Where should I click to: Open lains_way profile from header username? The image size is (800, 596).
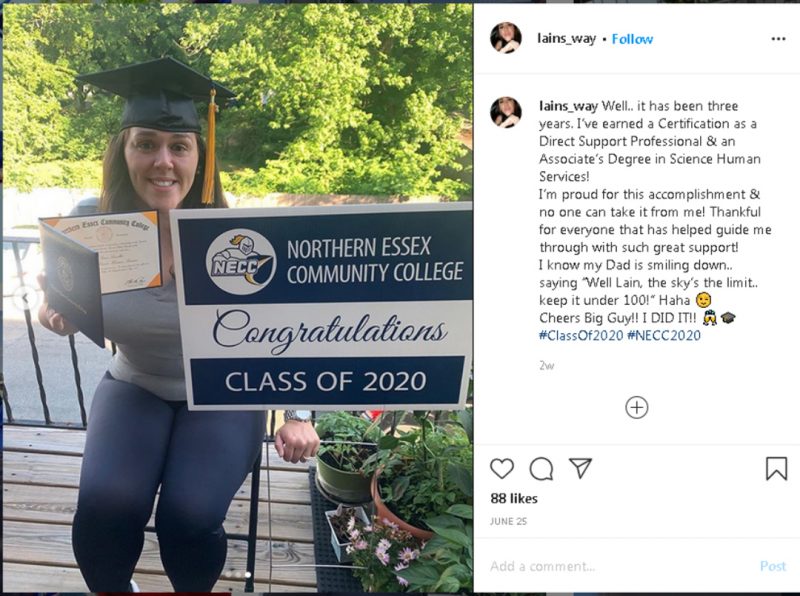click(566, 39)
